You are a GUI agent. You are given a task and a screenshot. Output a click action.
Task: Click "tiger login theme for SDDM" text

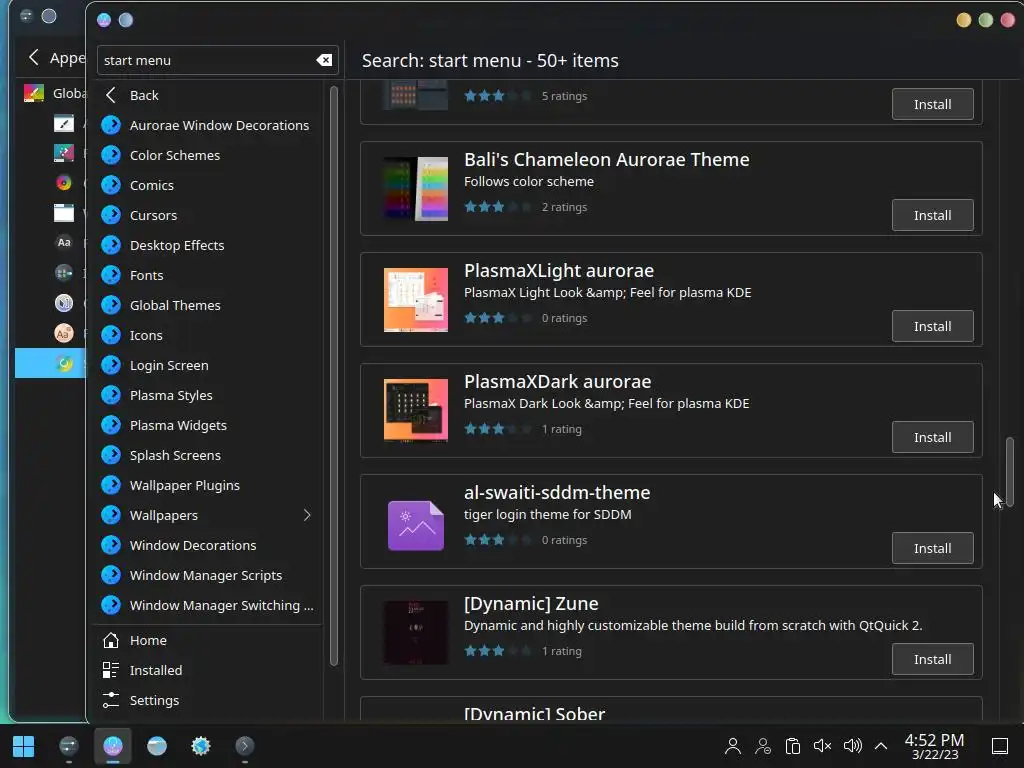tap(547, 515)
